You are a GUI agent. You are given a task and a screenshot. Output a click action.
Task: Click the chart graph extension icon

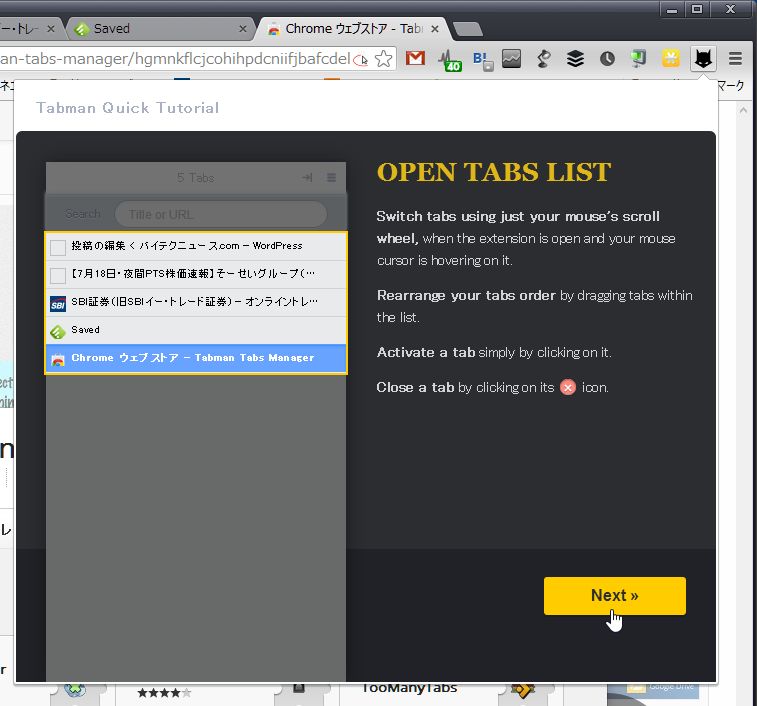(511, 59)
